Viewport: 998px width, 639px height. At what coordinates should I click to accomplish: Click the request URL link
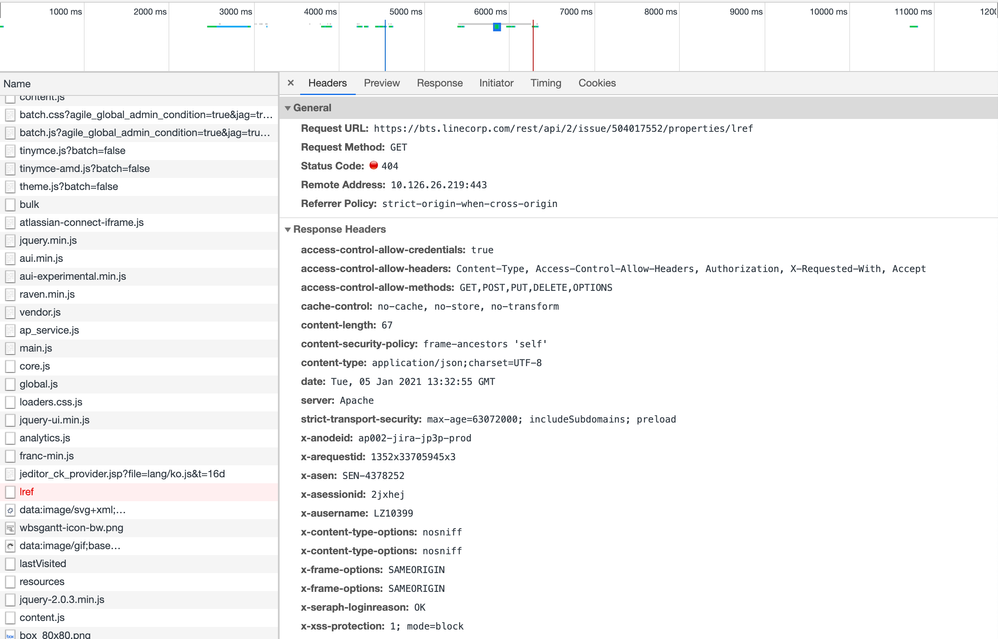[x=563, y=129]
